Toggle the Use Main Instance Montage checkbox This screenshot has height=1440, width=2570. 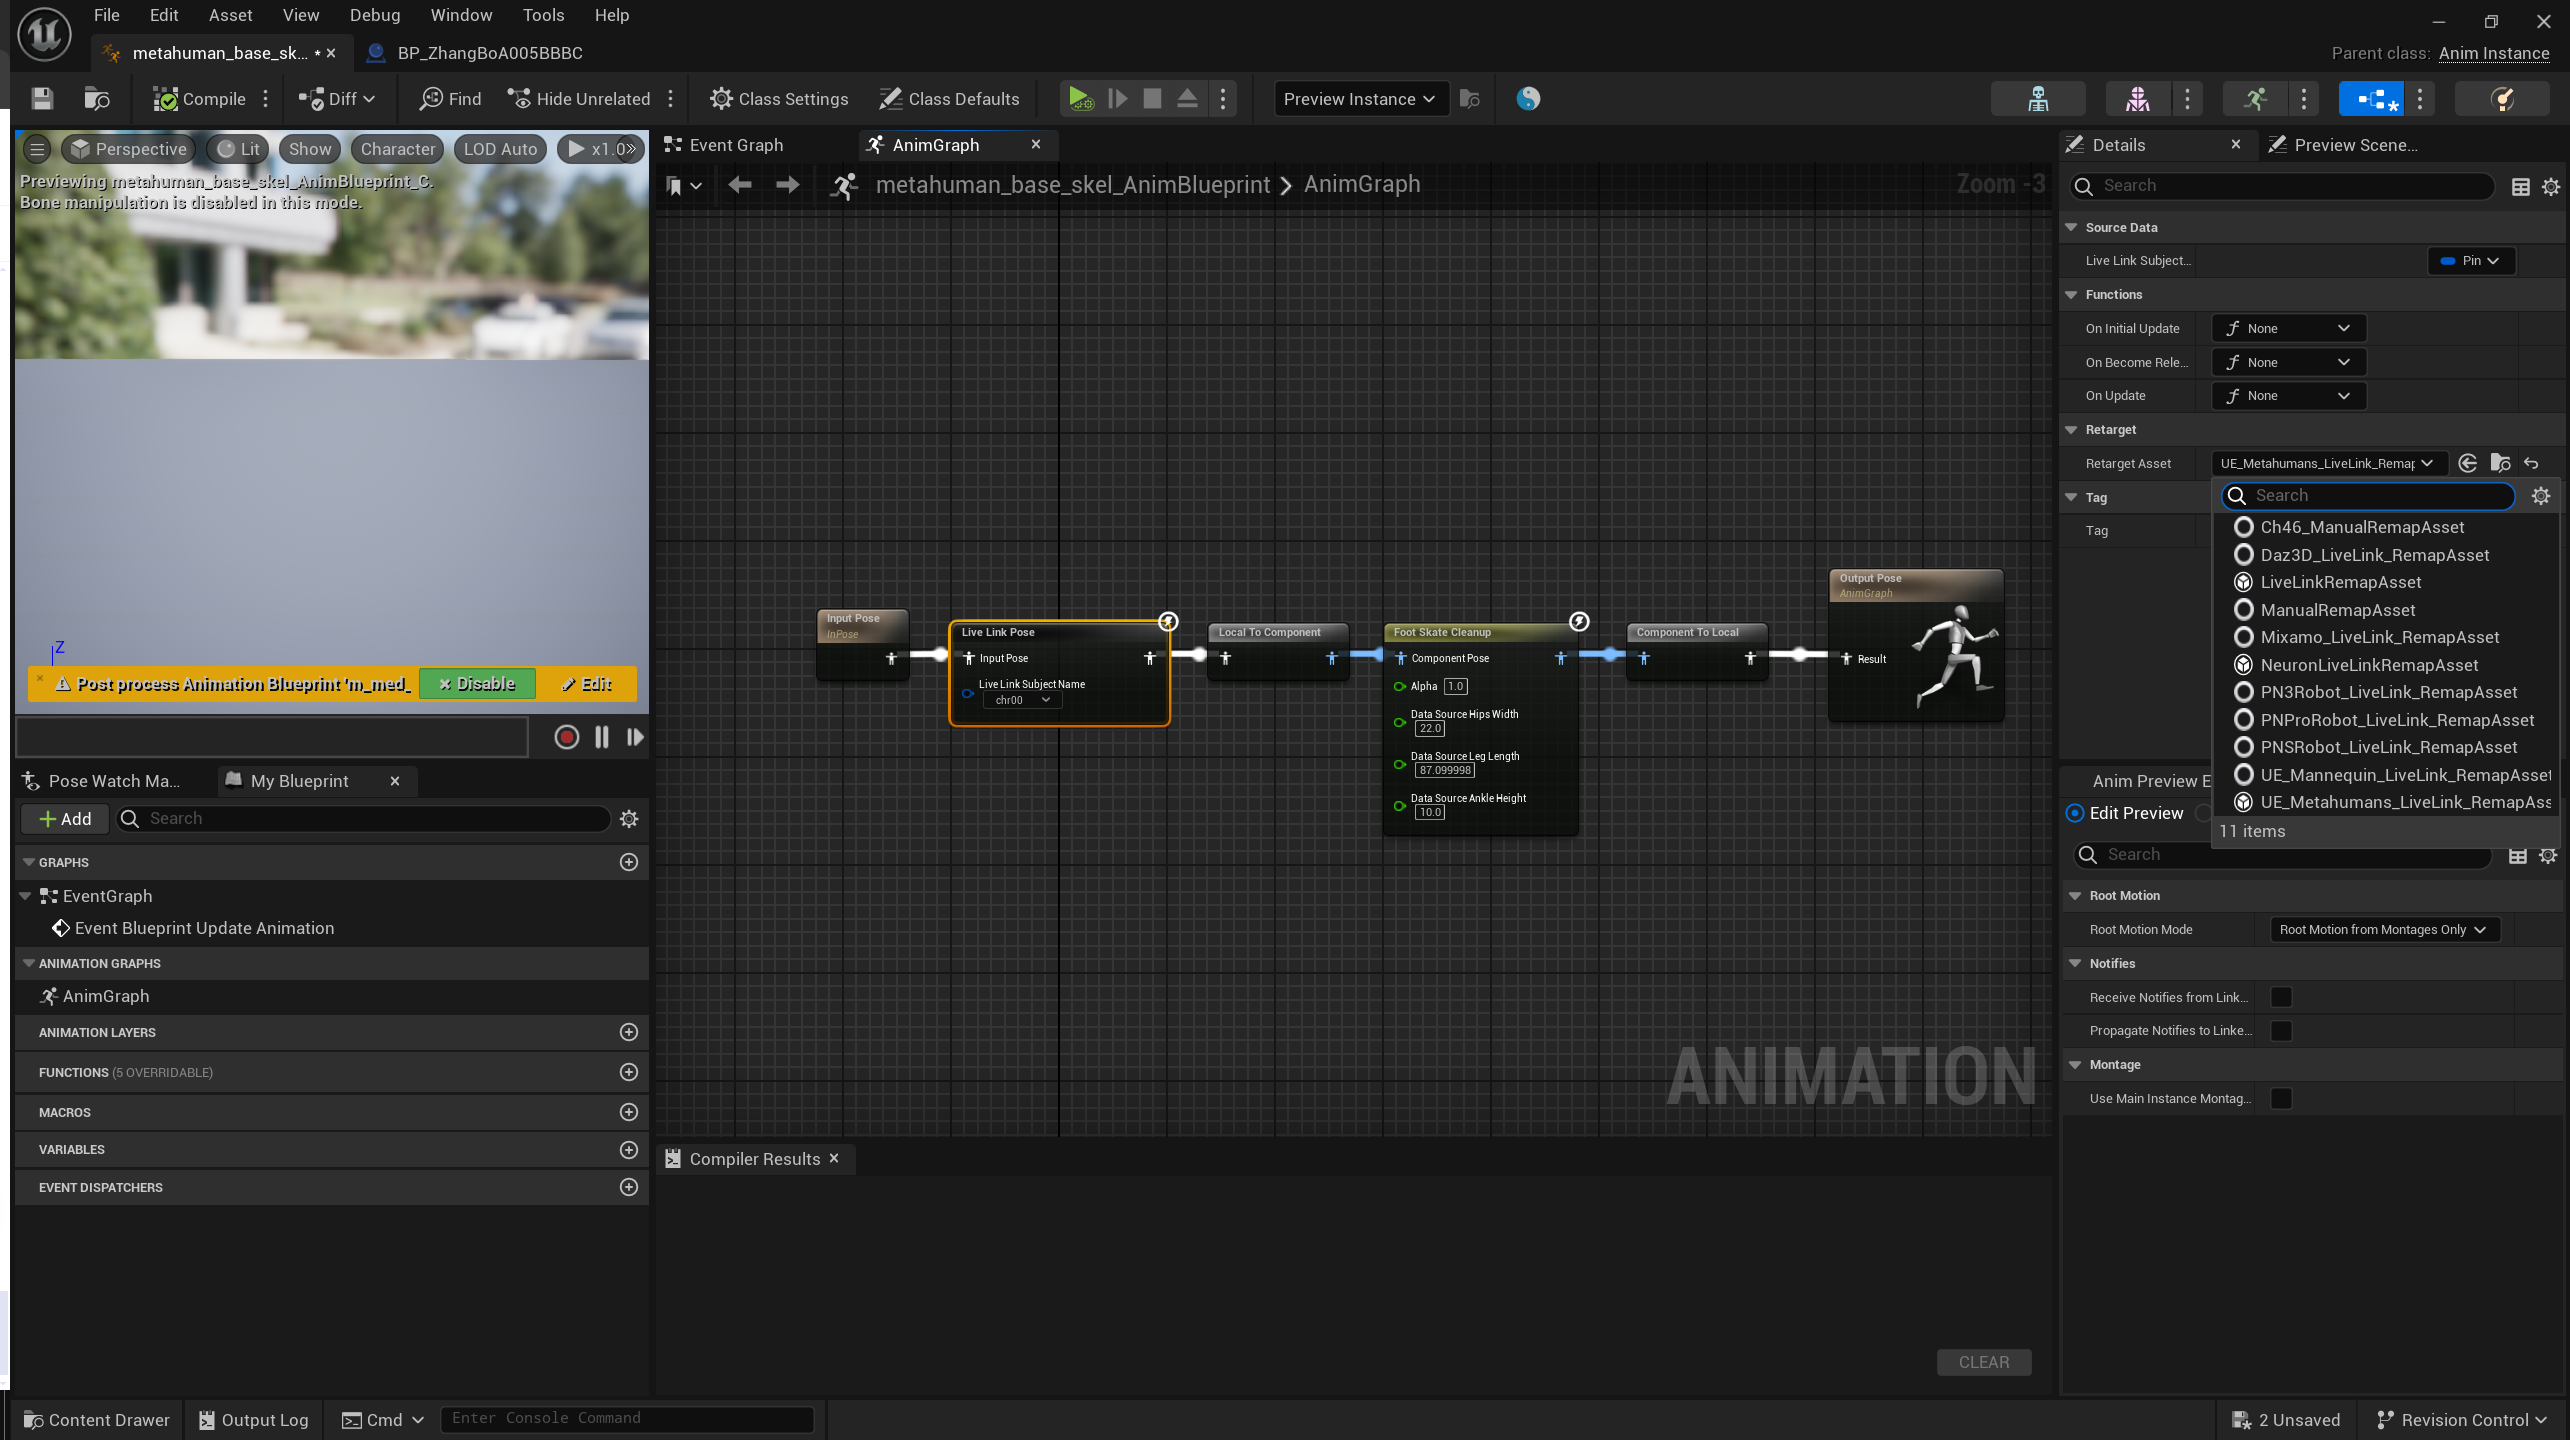(x=2281, y=1098)
